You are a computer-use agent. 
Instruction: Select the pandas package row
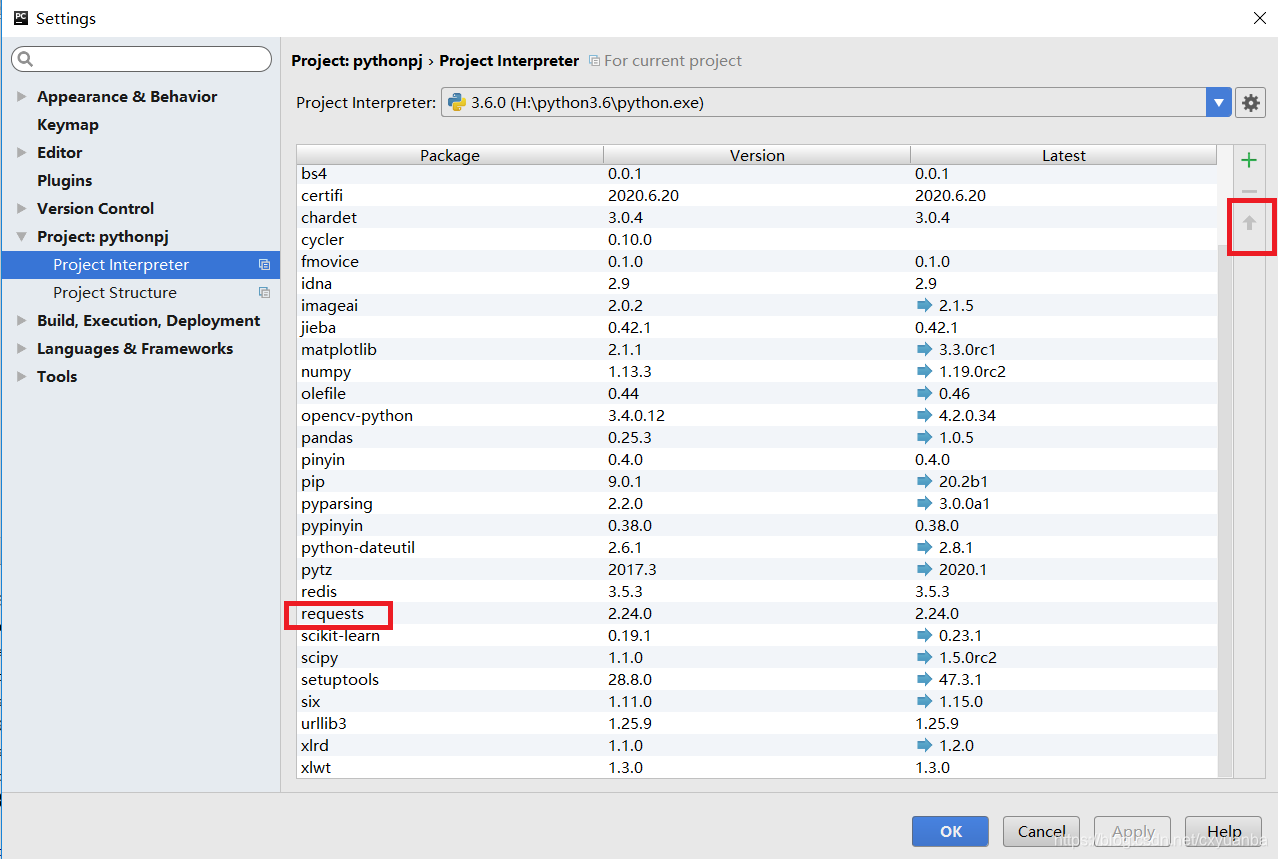coord(757,437)
